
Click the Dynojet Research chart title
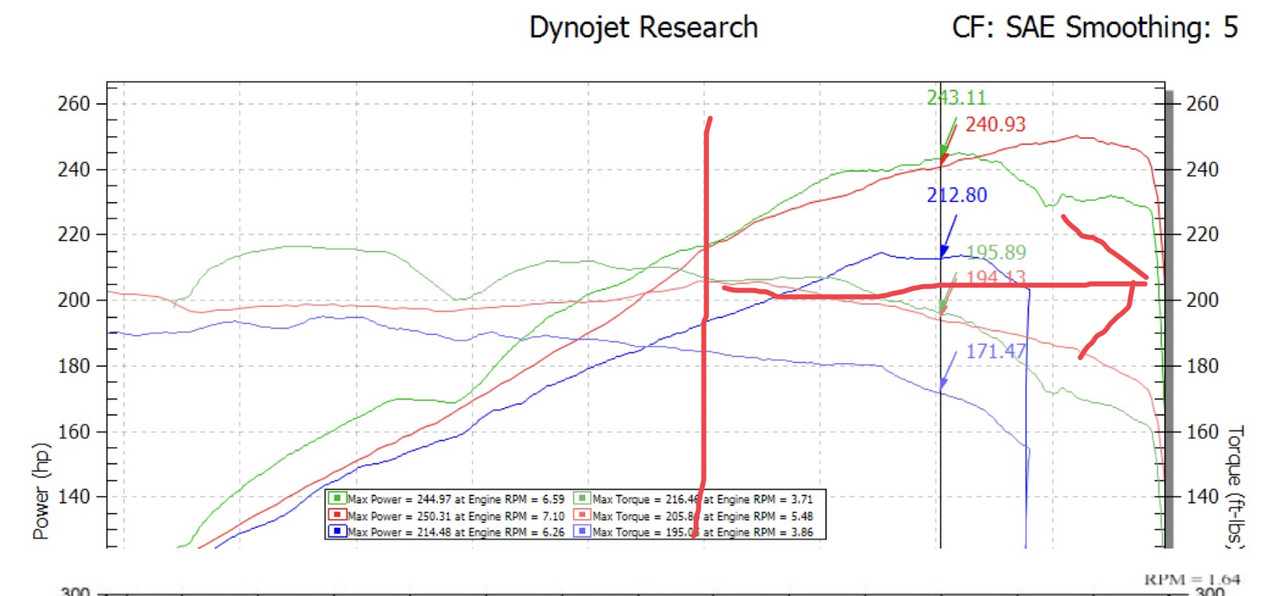point(644,27)
